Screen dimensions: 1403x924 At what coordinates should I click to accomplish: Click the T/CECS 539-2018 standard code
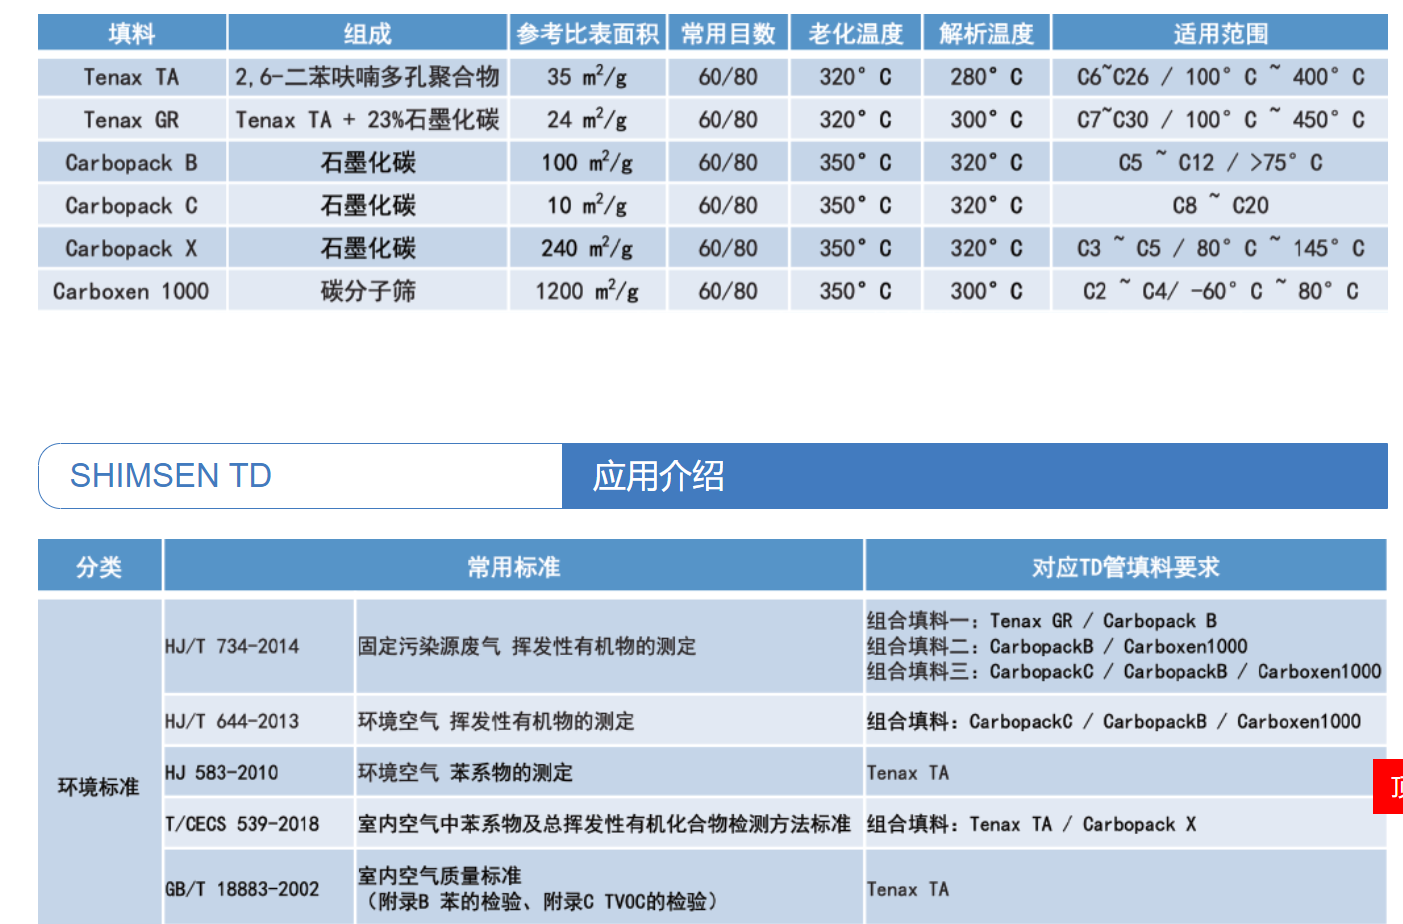242,824
